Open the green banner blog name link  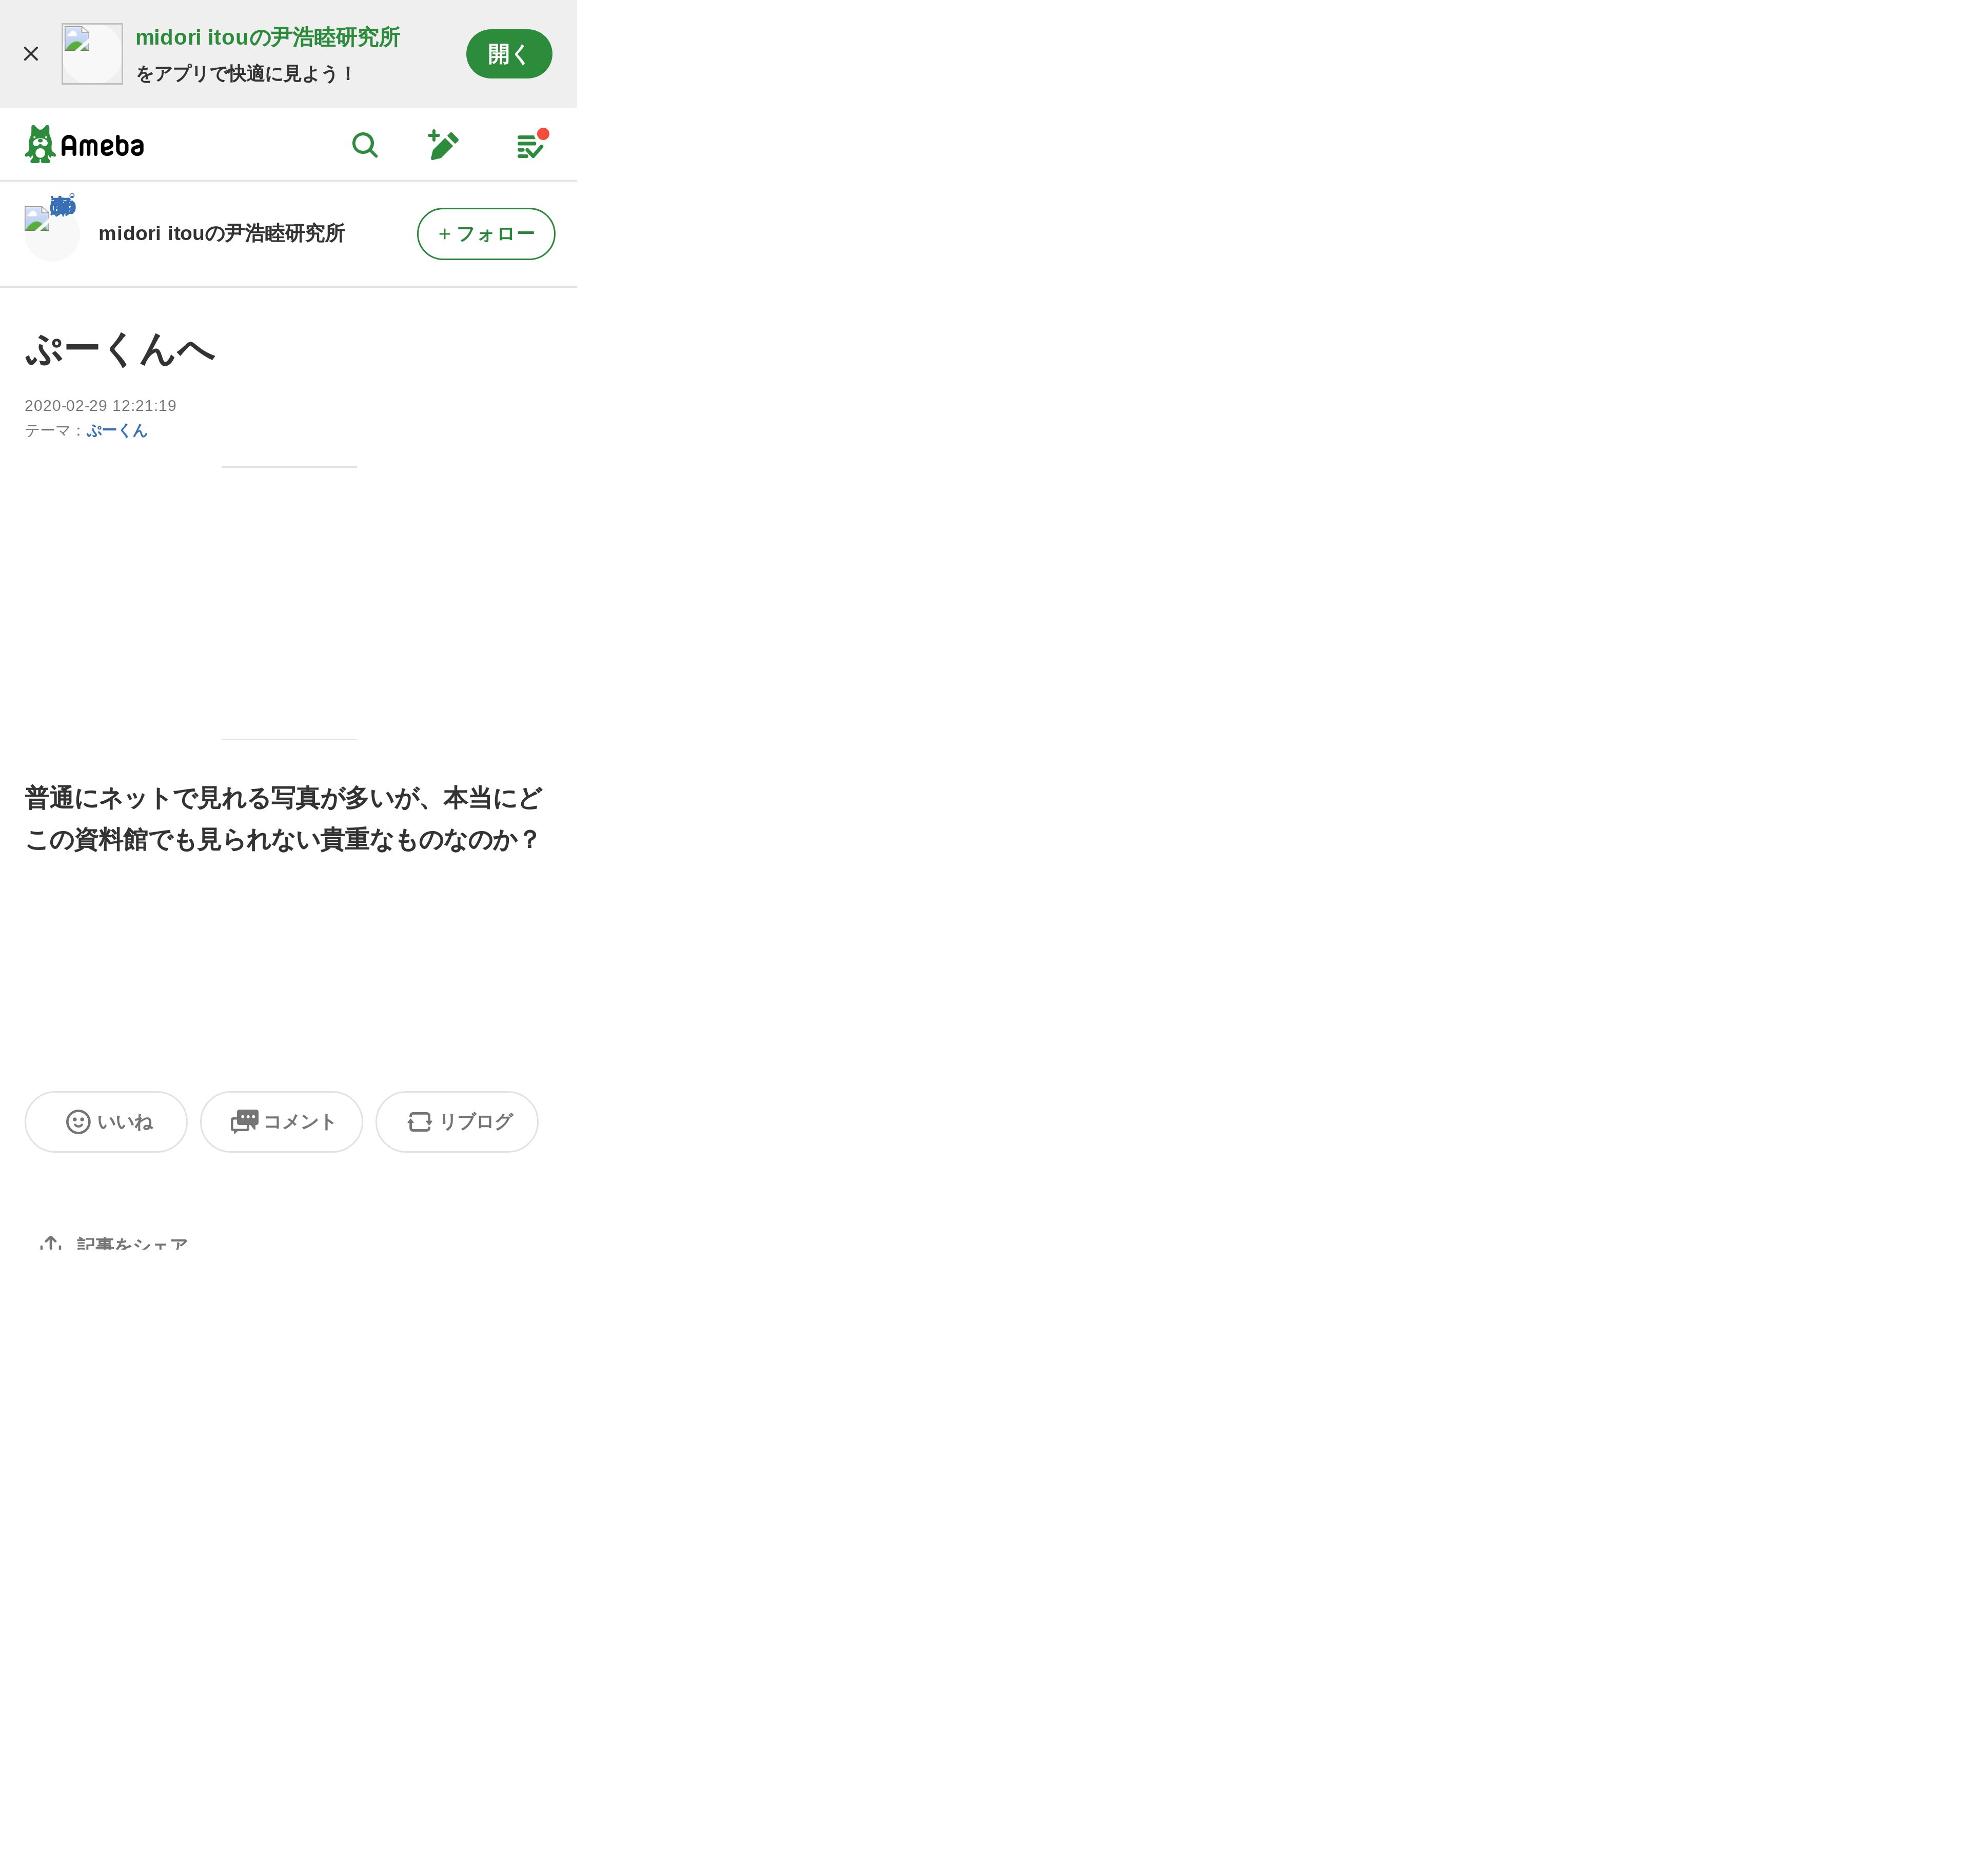coord(268,38)
